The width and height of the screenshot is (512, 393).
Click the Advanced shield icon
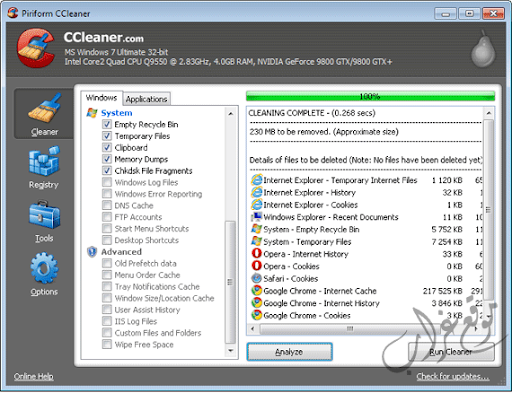[x=92, y=252]
